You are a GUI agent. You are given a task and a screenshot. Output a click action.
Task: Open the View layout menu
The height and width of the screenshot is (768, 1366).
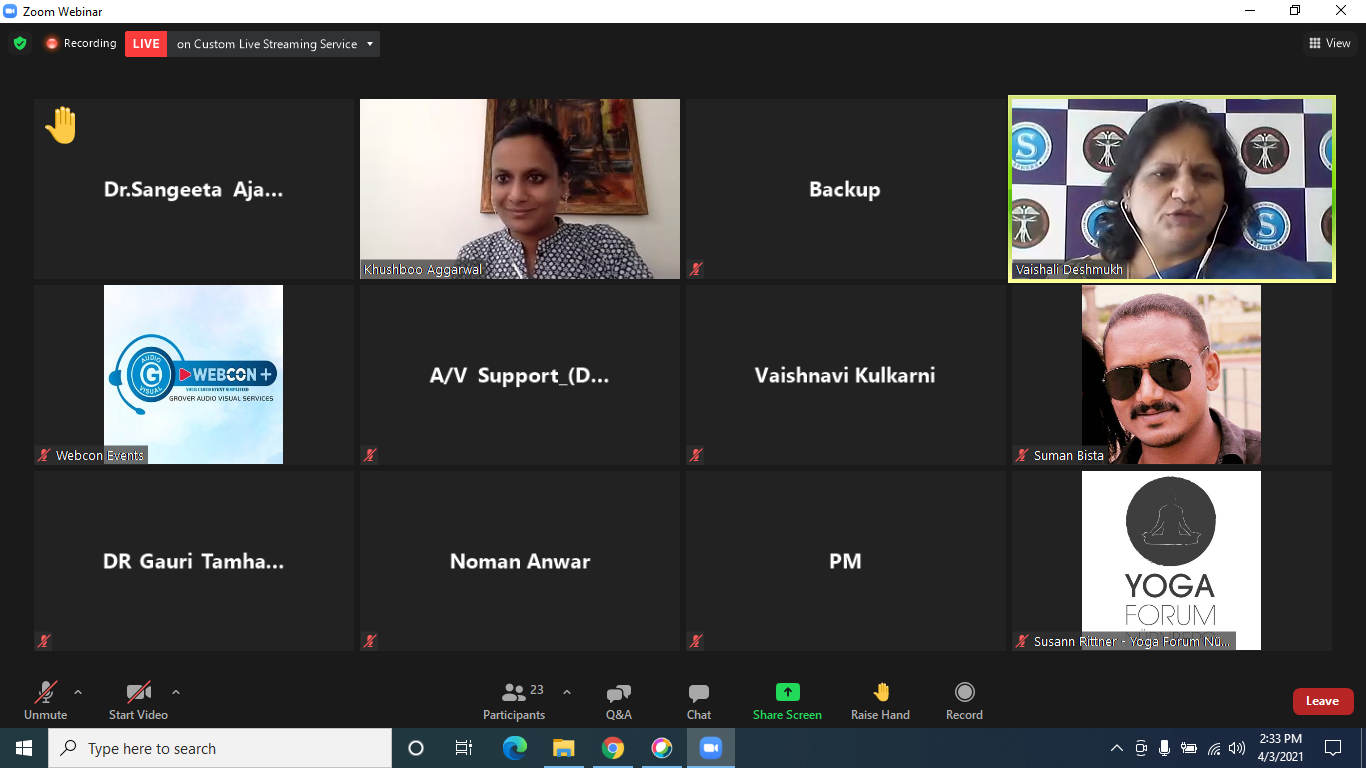(1329, 43)
